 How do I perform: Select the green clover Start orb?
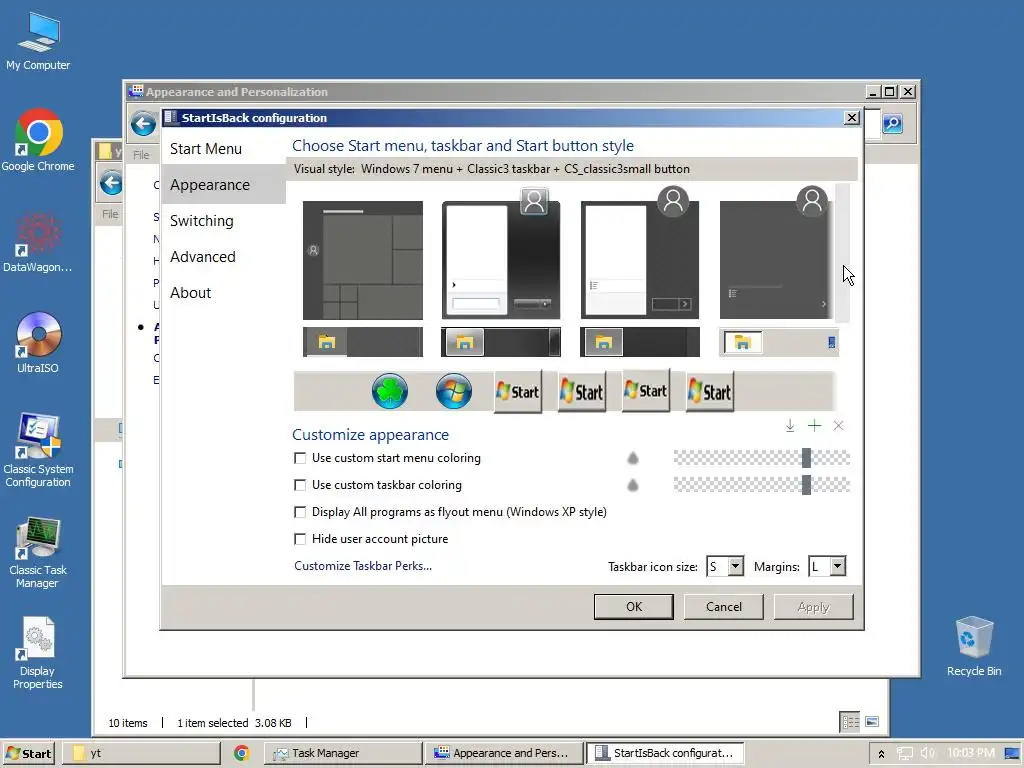pos(390,391)
